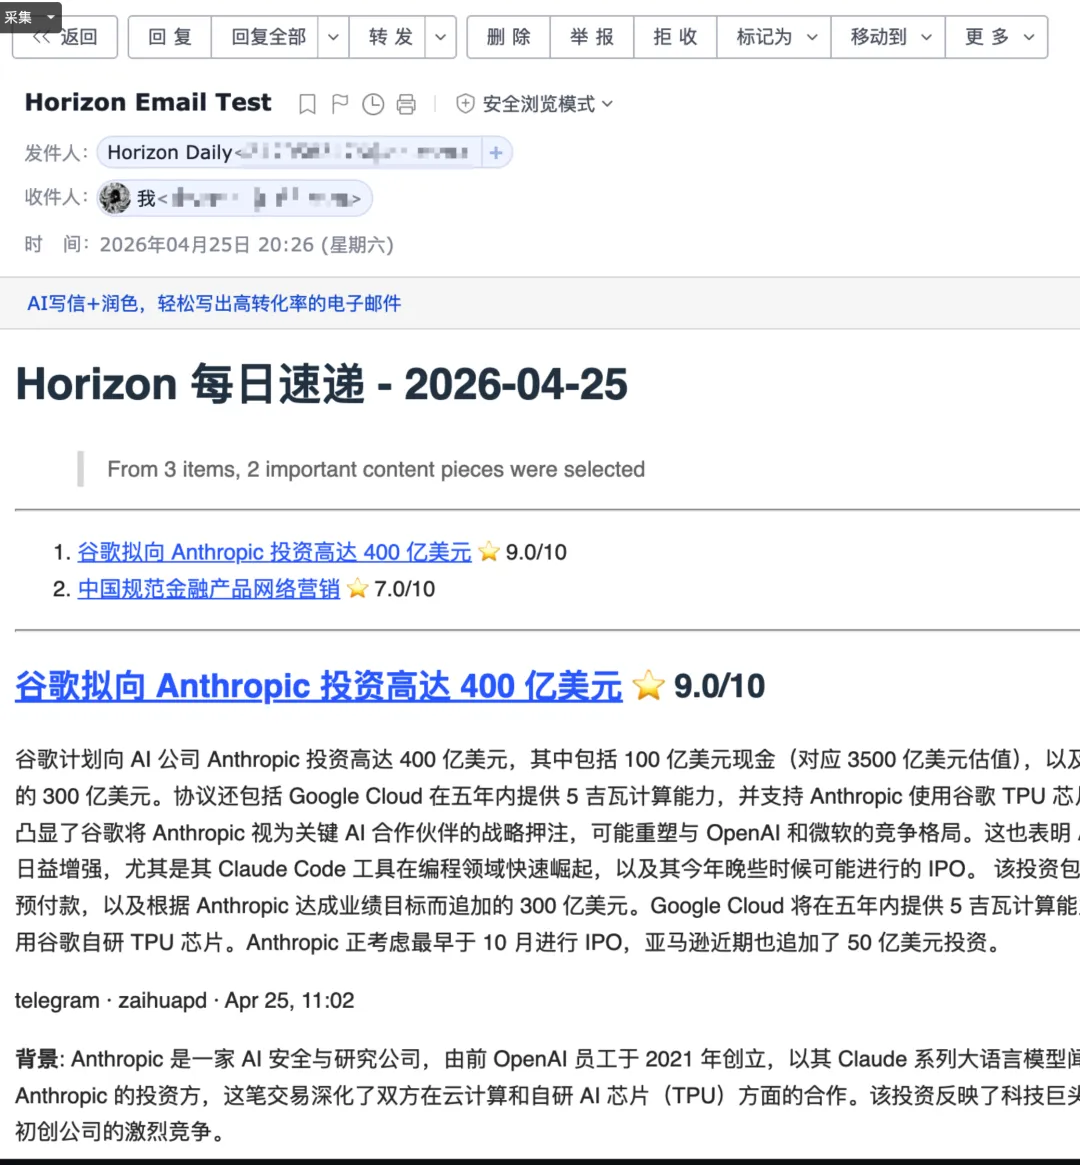Click the date 2026年04月25日 20:26 text

(x=206, y=244)
